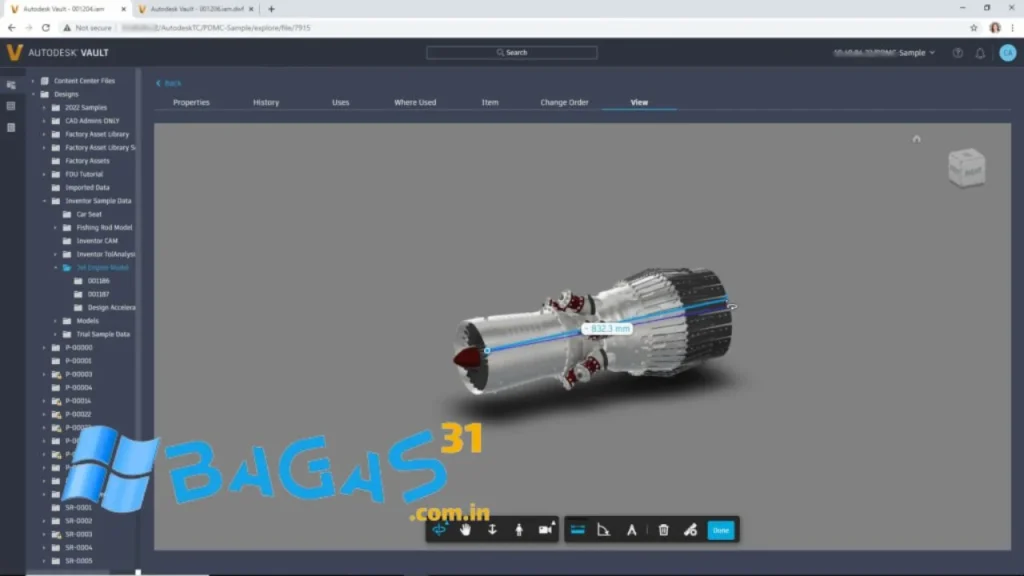Open the second left sidebar icon
The width and height of the screenshot is (1024, 576).
click(11, 106)
